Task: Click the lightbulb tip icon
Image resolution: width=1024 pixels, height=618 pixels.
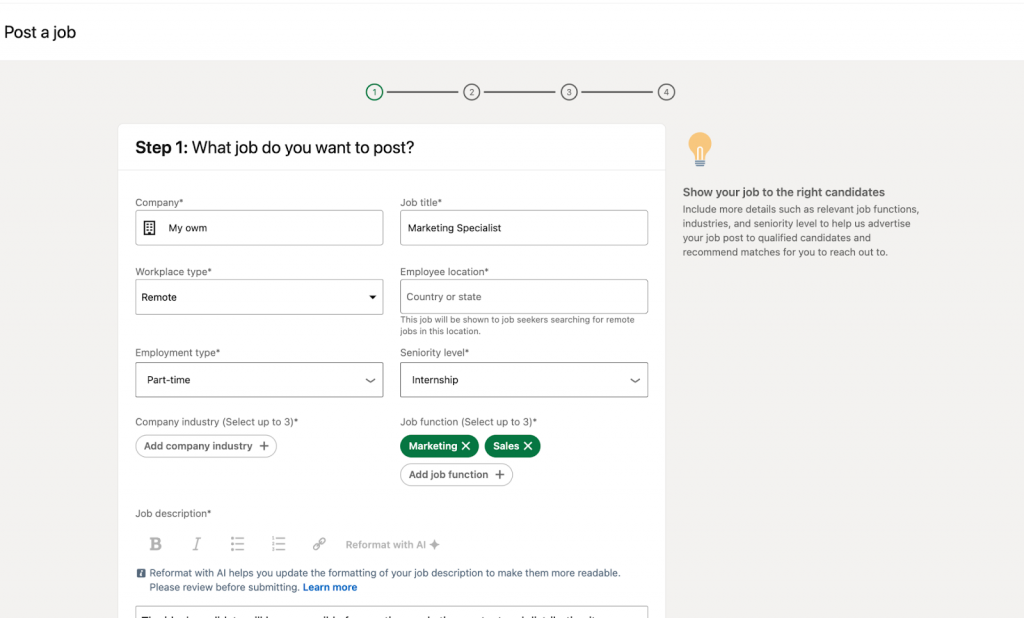Action: pyautogui.click(x=698, y=148)
